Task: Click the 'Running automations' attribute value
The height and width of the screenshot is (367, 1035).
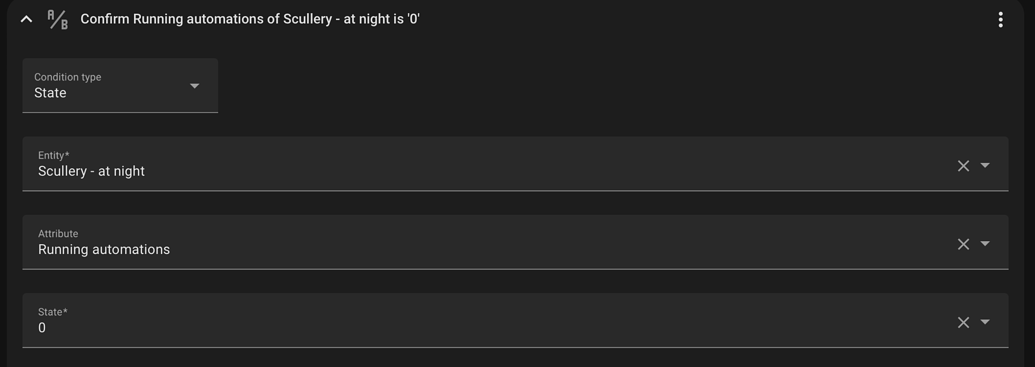Action: pos(104,250)
